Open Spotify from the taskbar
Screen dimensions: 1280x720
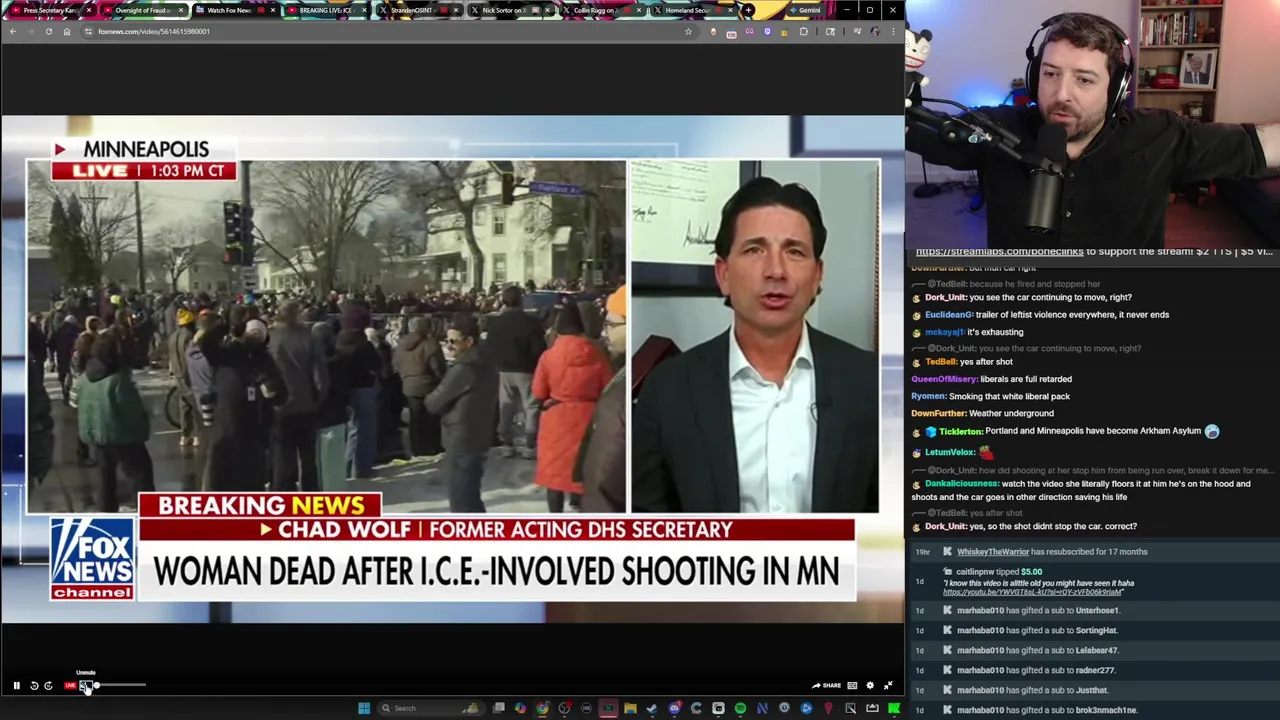740,708
